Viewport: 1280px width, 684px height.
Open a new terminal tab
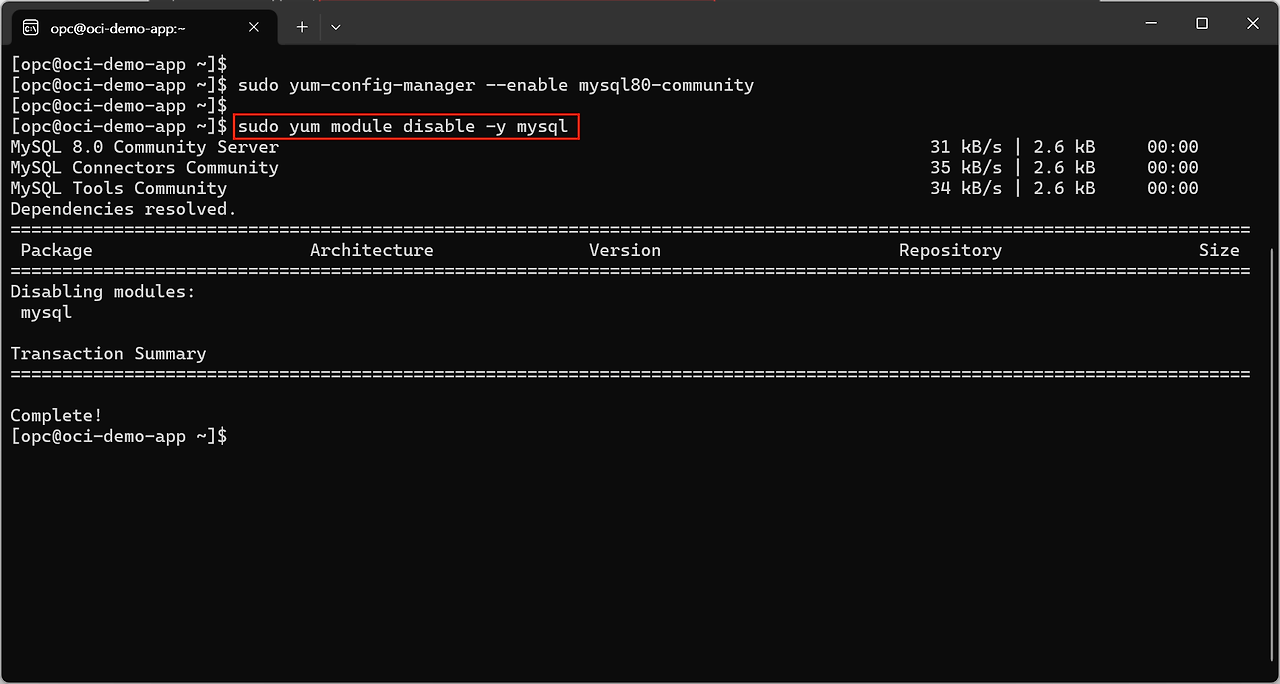[302, 27]
